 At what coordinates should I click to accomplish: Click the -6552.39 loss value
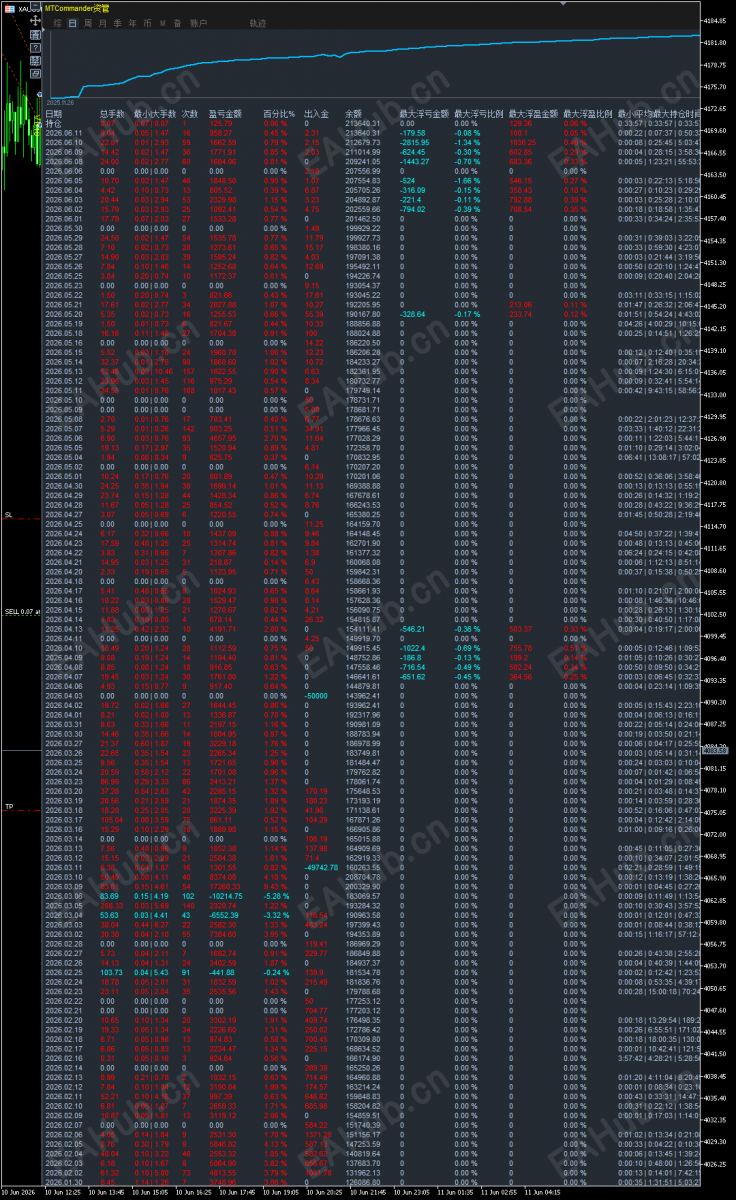(226, 915)
